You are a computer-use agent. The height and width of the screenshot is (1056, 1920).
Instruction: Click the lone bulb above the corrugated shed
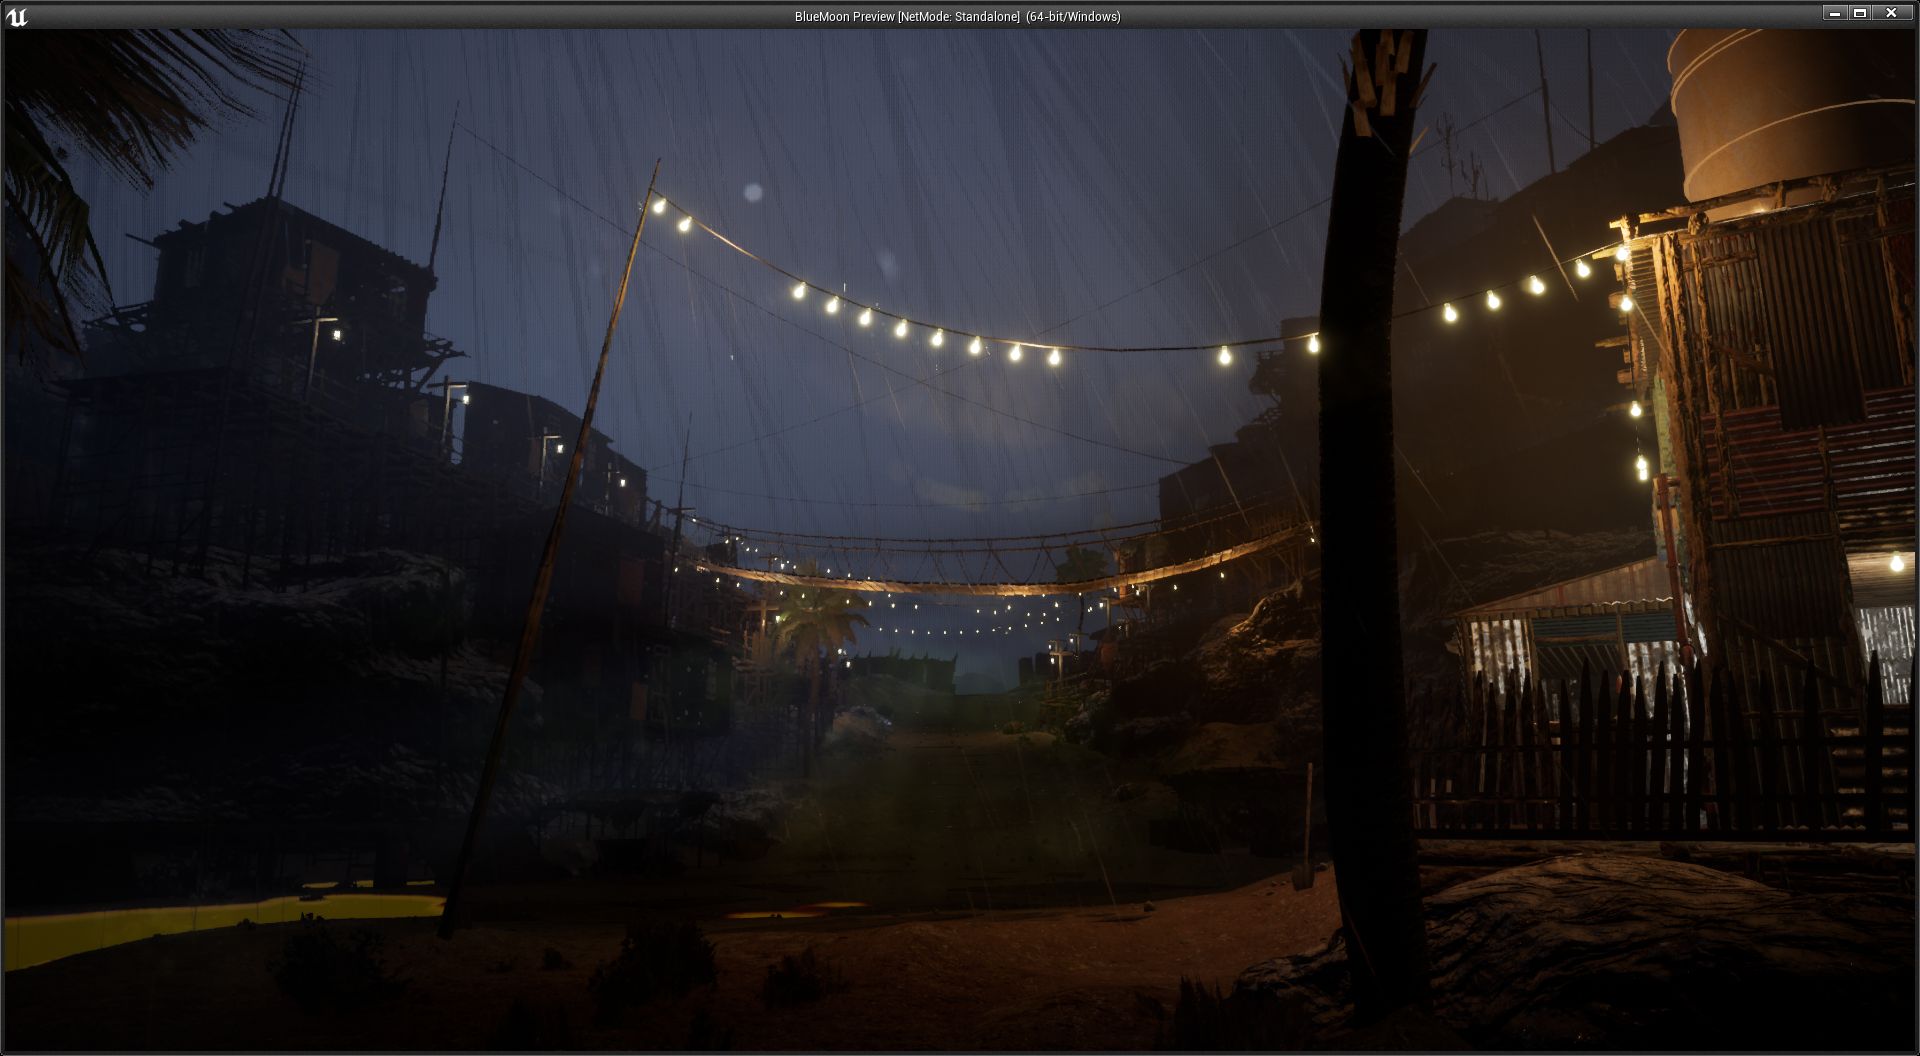pos(1896,563)
